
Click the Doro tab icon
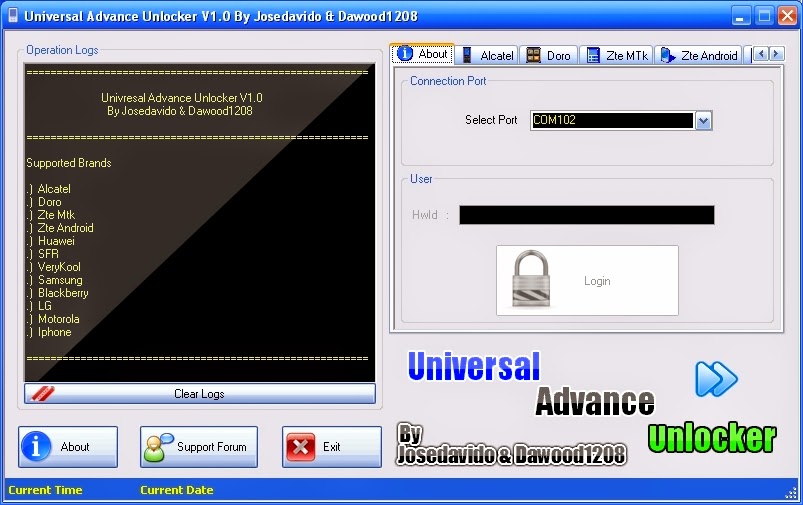(x=534, y=55)
